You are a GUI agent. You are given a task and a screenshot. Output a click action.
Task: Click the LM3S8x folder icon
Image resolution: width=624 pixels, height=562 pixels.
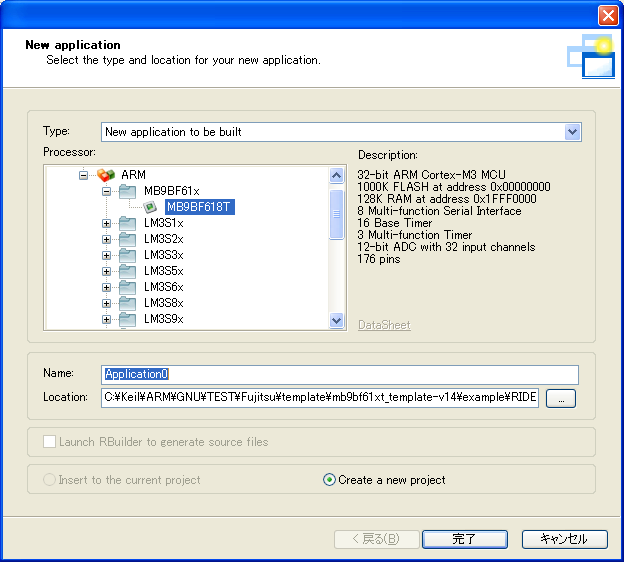127,303
